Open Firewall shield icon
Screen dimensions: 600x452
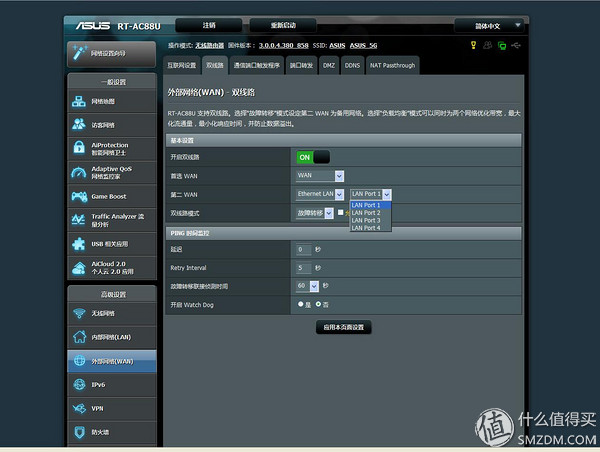79,432
